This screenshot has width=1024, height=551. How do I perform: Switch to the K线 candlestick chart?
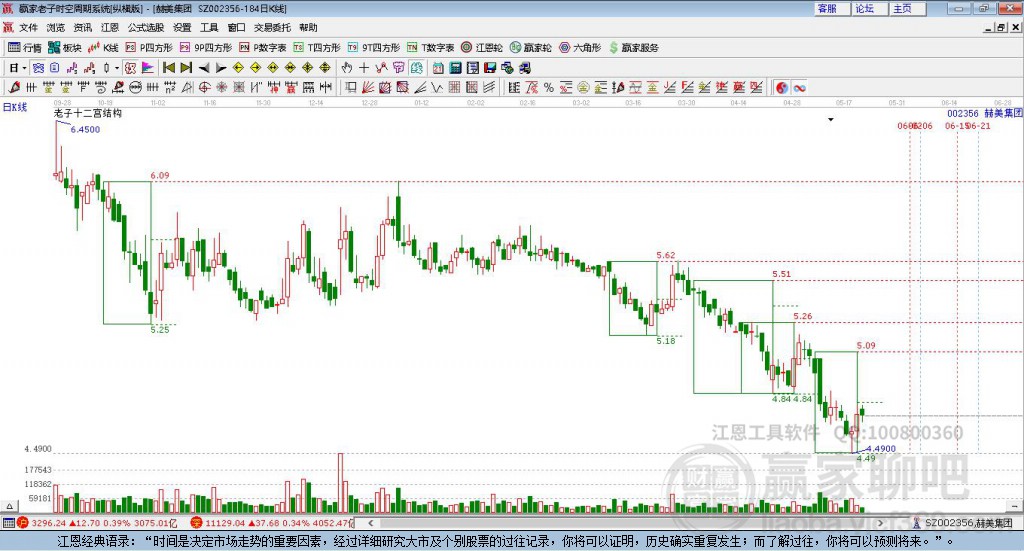[103, 48]
